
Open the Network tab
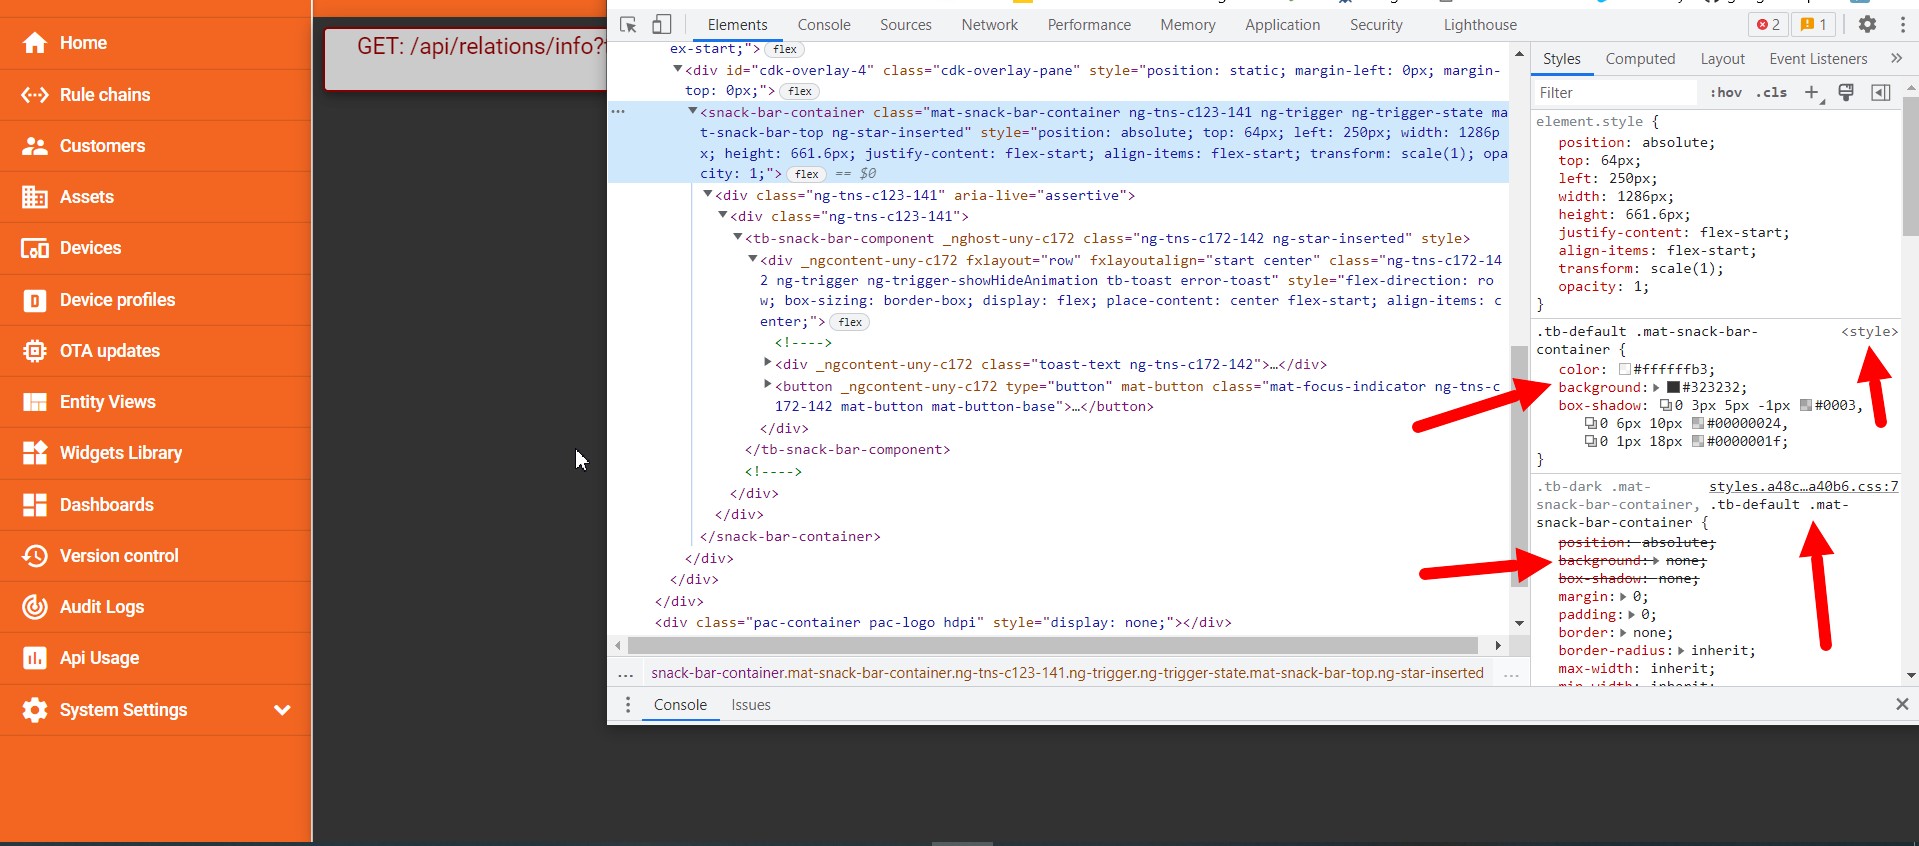click(x=990, y=25)
